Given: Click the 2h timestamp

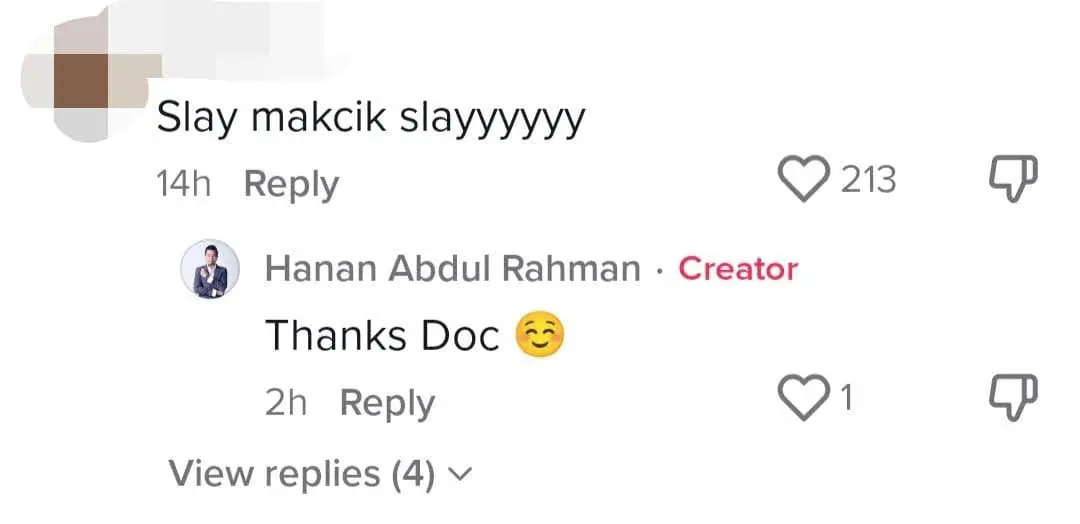Looking at the screenshot, I should [288, 403].
